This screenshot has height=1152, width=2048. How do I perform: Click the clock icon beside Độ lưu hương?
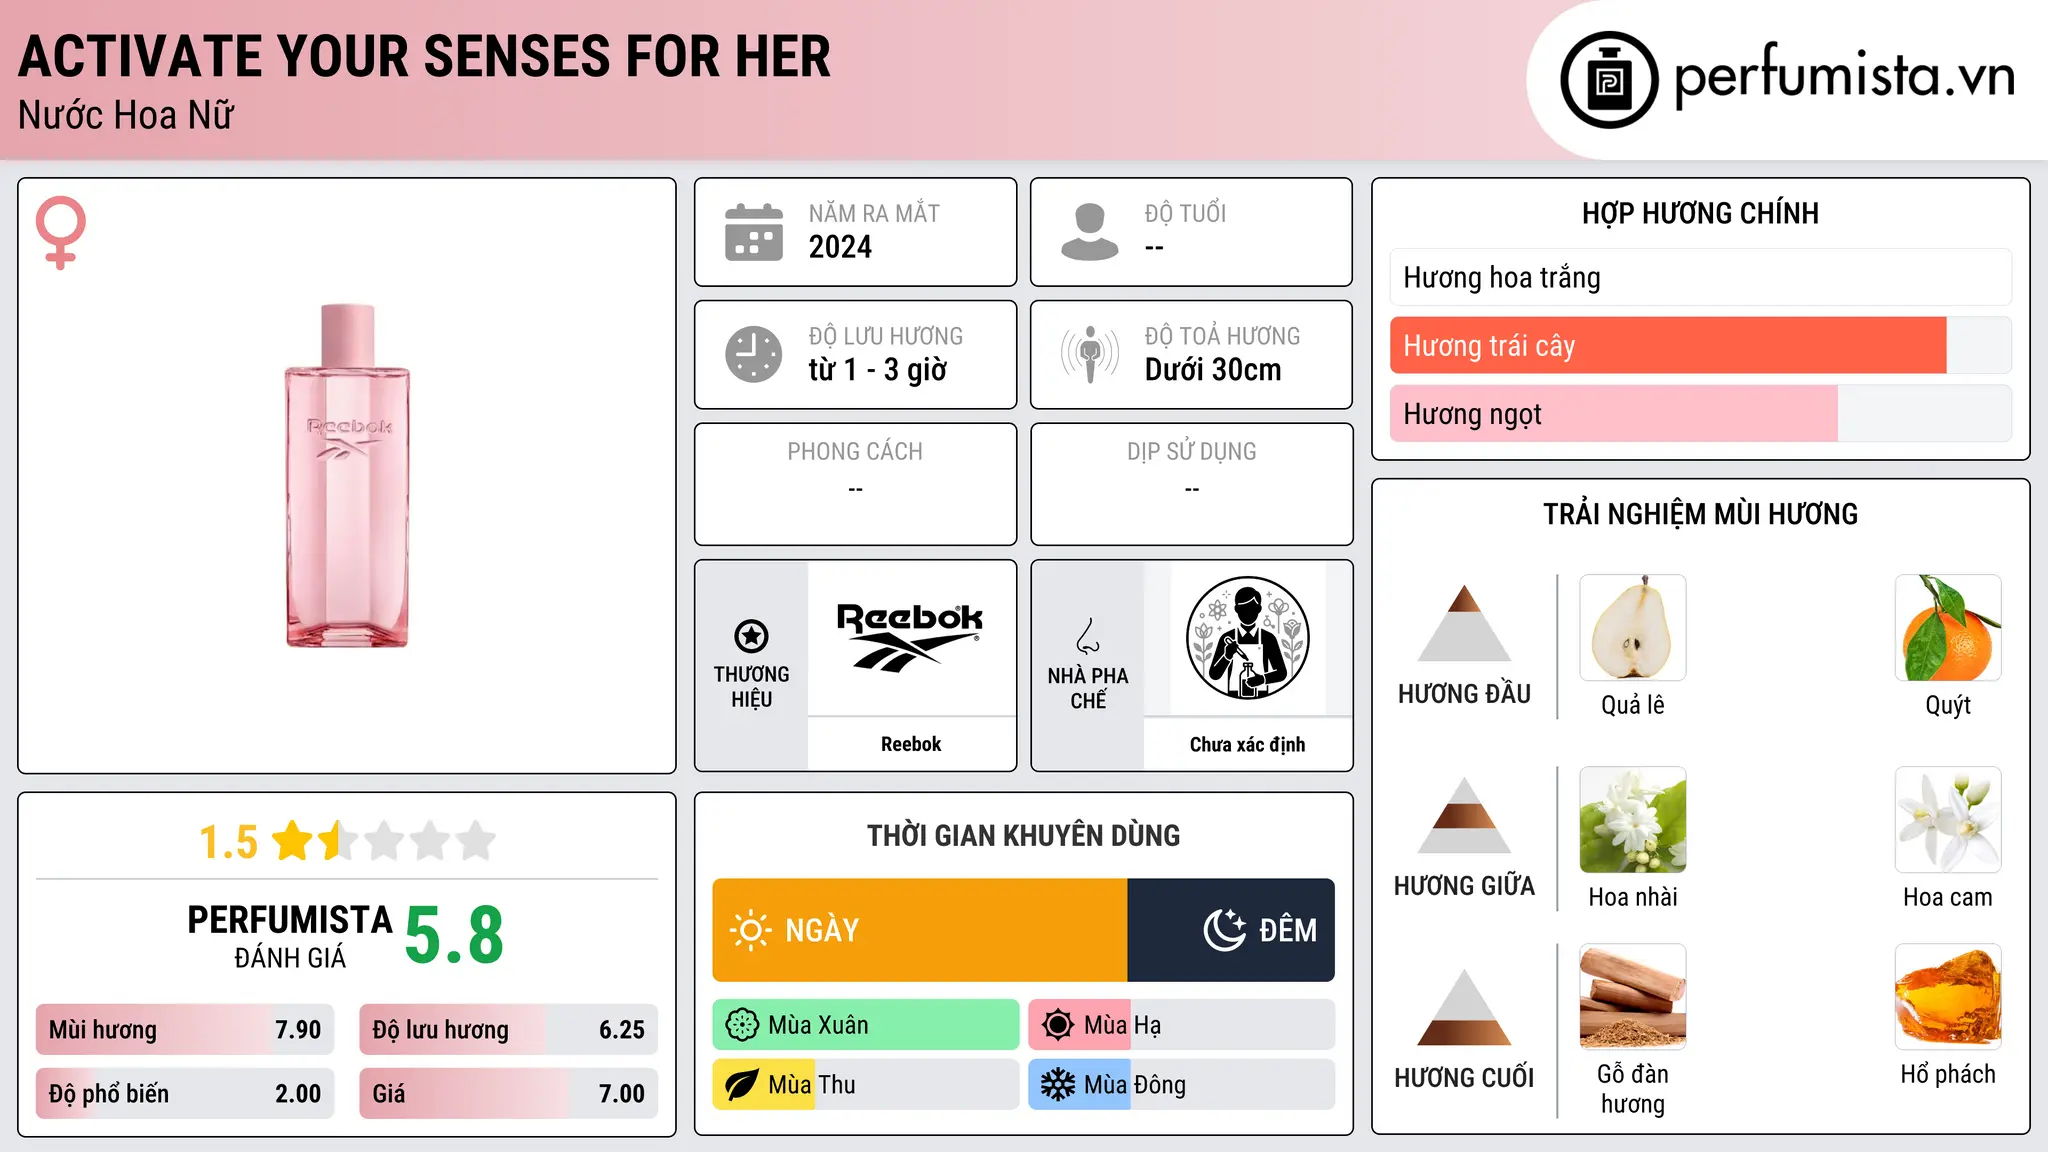[754, 354]
